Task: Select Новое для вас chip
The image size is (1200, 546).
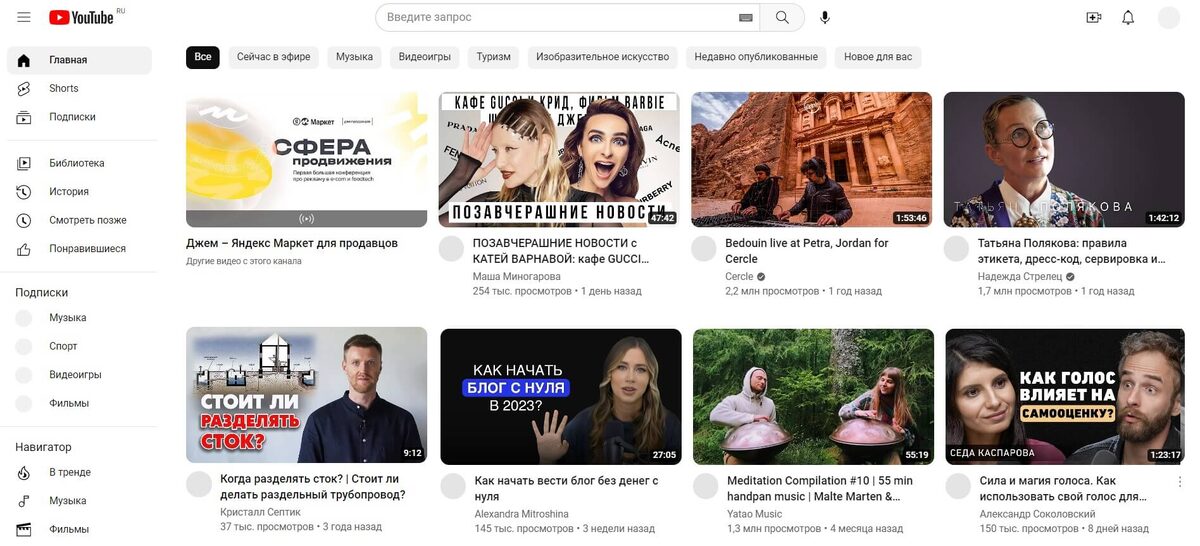Action: tap(878, 57)
